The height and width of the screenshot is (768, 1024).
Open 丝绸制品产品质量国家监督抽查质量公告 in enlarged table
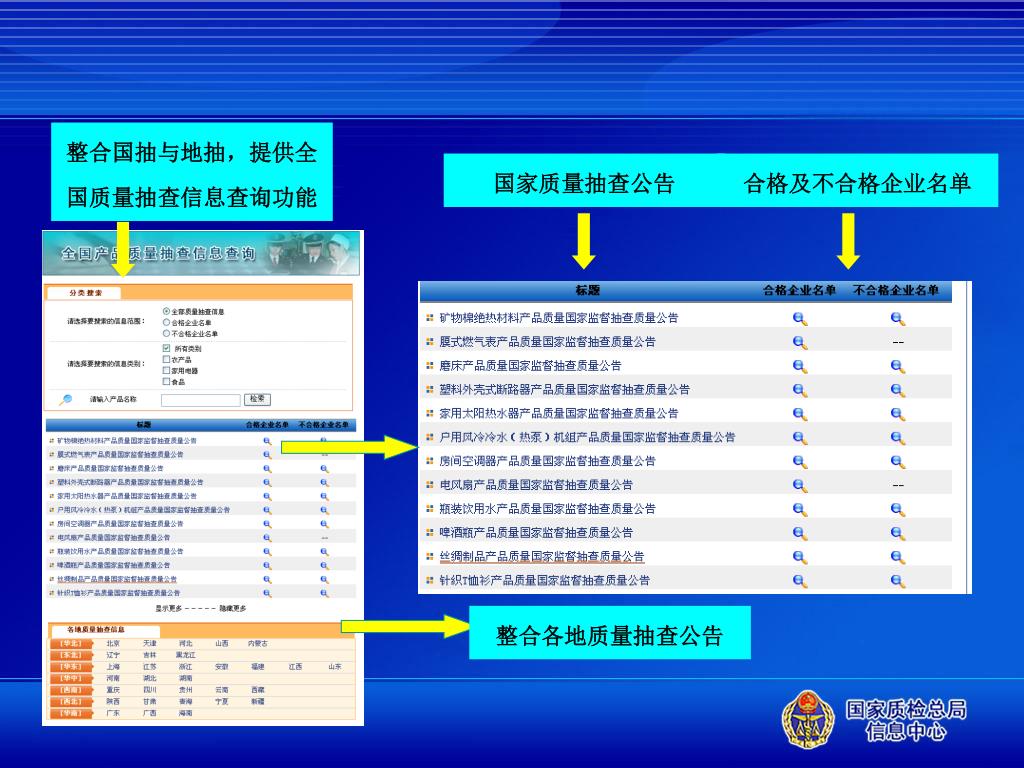coord(542,556)
